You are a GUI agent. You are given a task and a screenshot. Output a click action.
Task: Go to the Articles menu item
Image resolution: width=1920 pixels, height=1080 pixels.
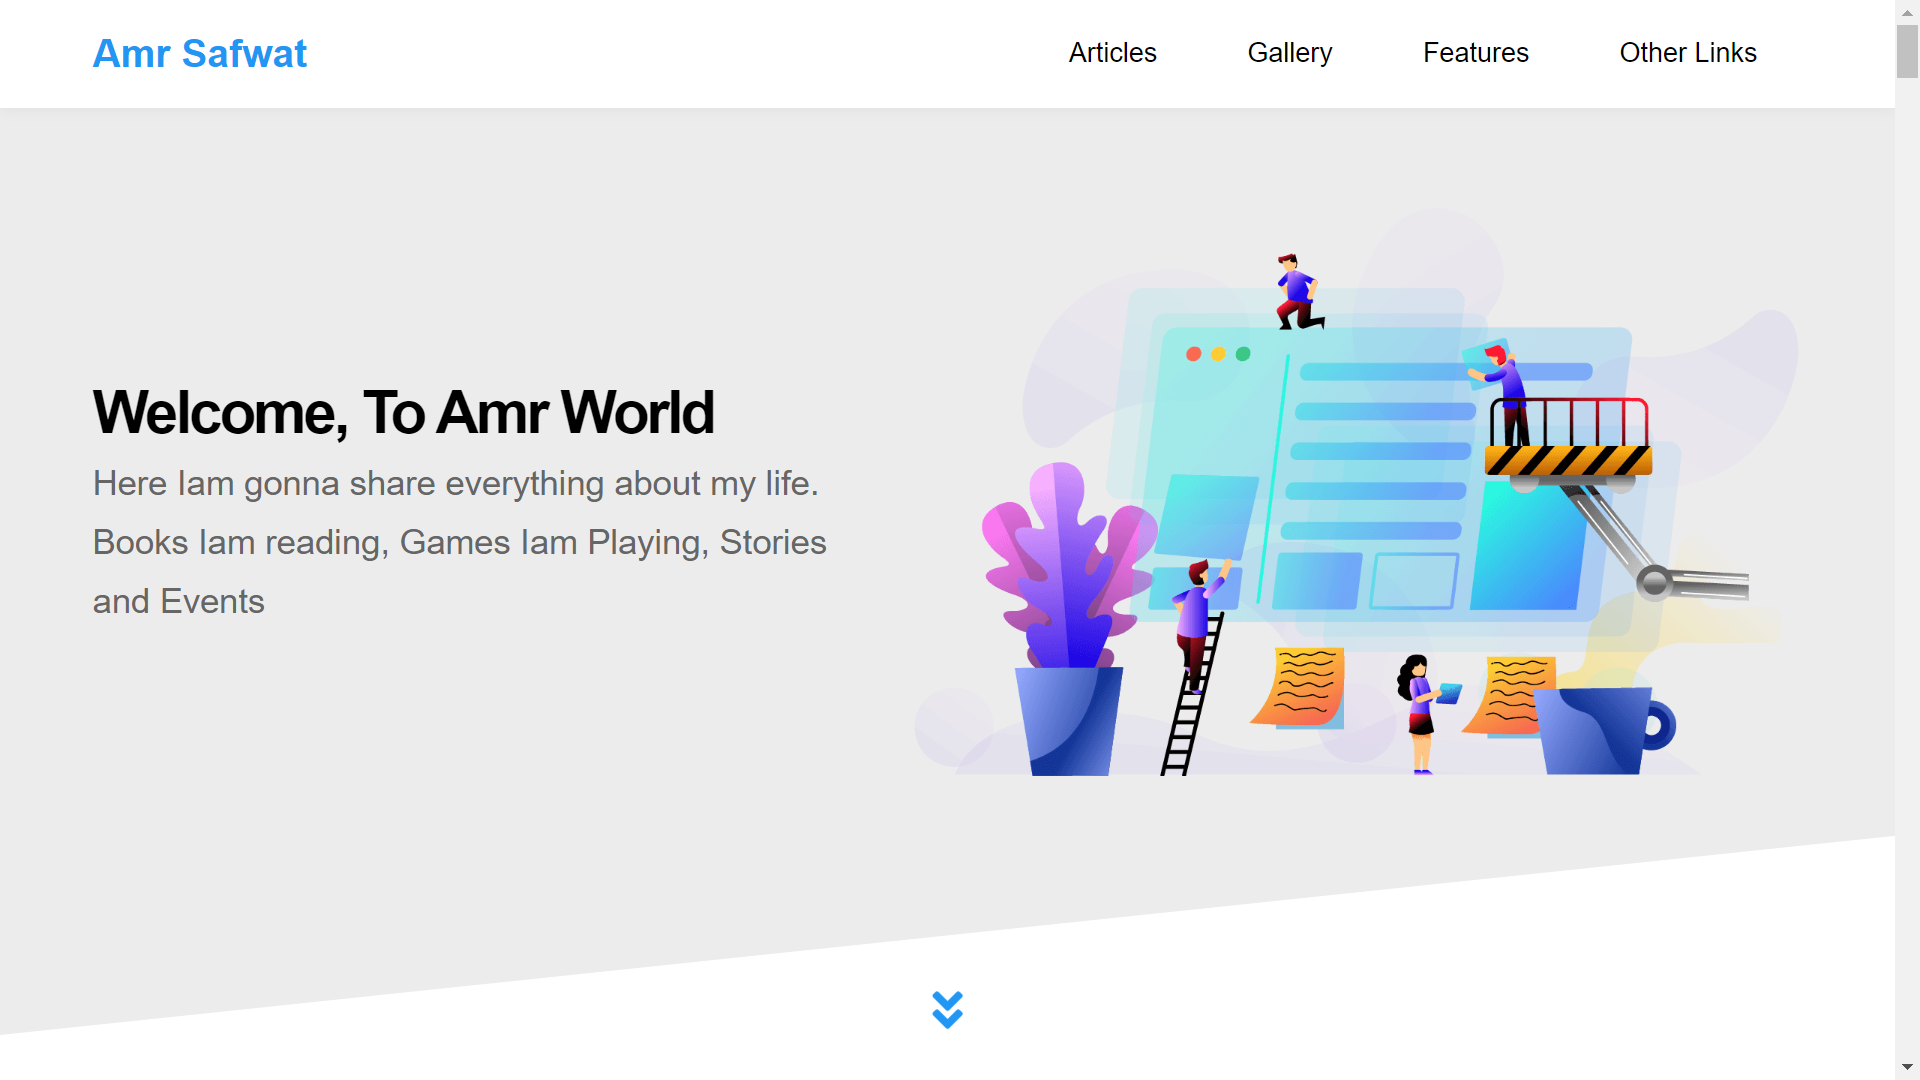(1112, 53)
